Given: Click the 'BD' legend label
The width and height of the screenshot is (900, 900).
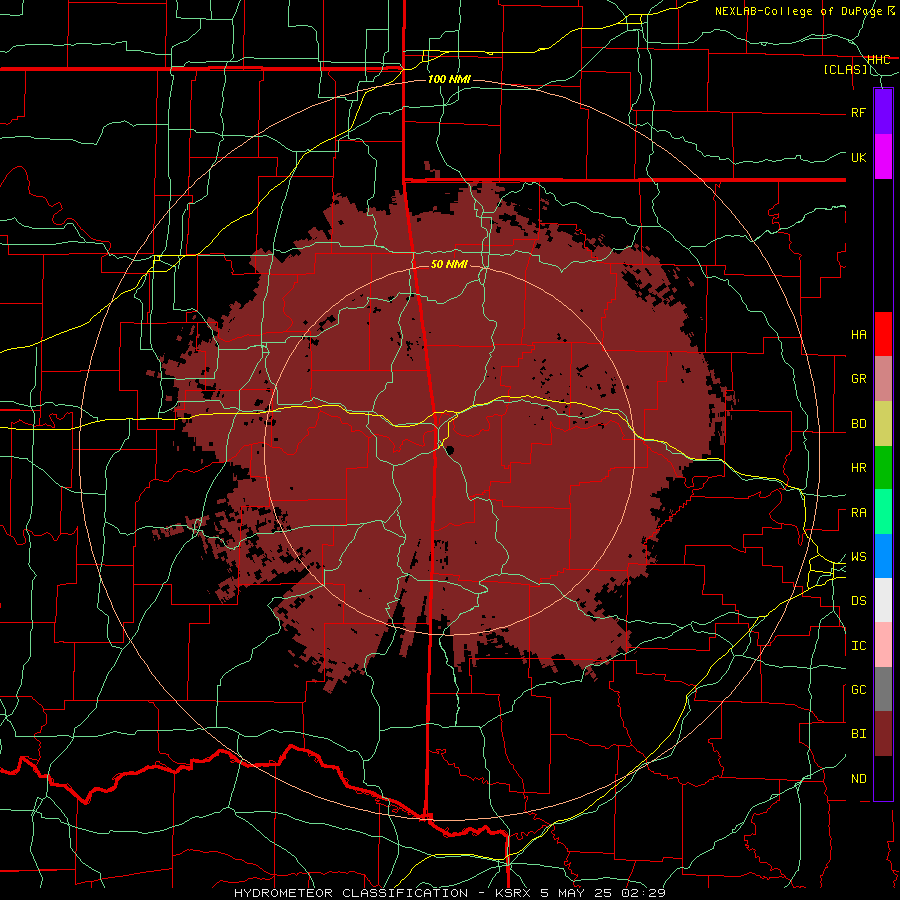Looking at the screenshot, I should tap(859, 424).
